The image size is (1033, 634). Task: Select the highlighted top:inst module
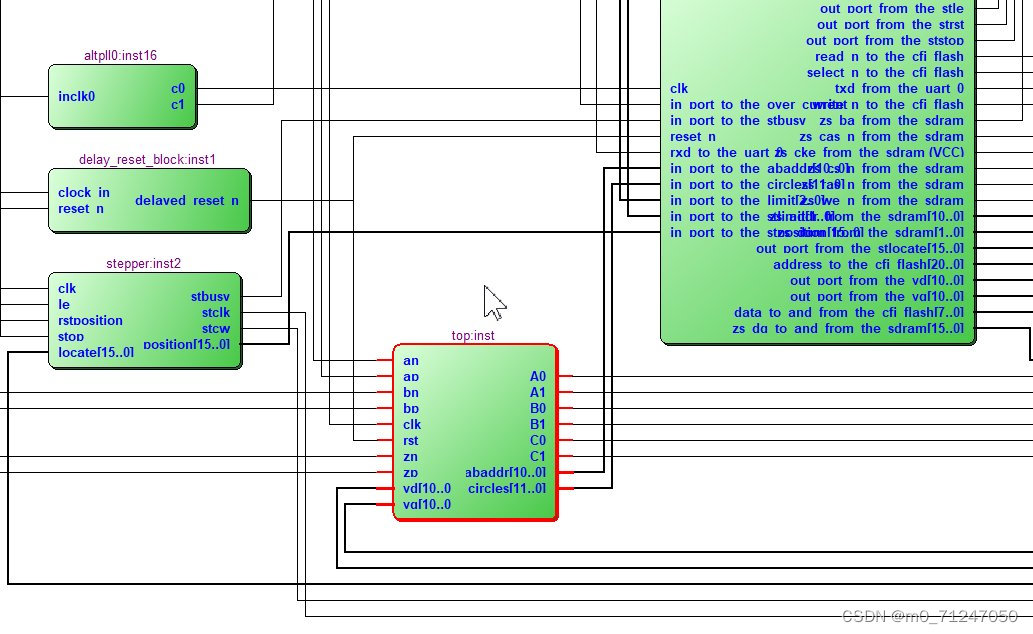(x=475, y=430)
